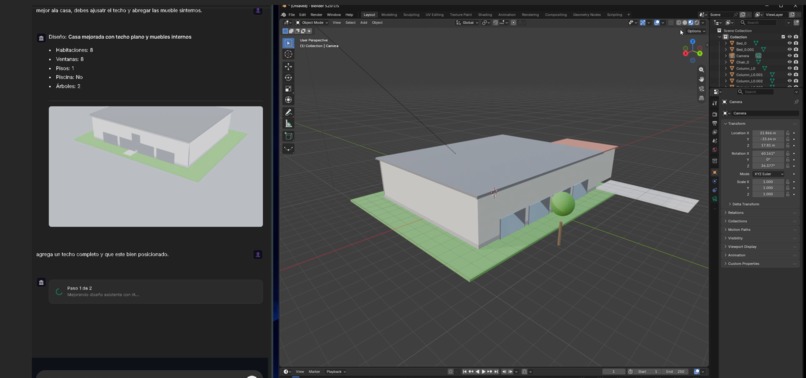Toggle snapping magnet in viewport header
The width and height of the screenshot is (806, 378).
pyautogui.click(x=497, y=23)
